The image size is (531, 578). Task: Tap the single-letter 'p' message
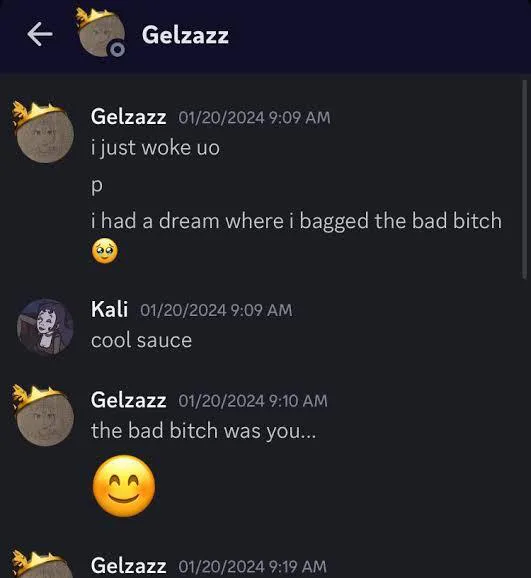click(97, 185)
